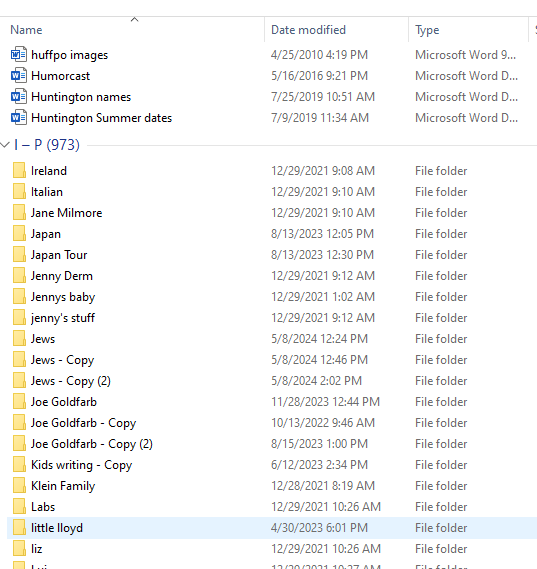Image resolution: width=537 pixels, height=569 pixels.
Task: Click date 10/13/2022 9:46 AM
Action: [323, 423]
